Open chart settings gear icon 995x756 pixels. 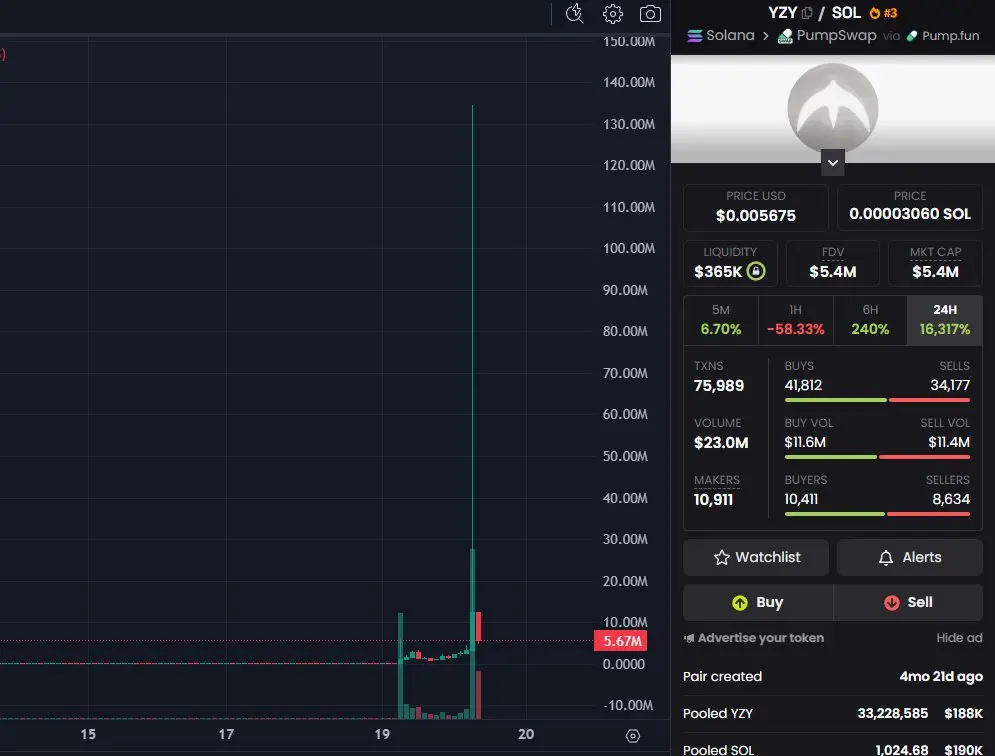pos(612,14)
